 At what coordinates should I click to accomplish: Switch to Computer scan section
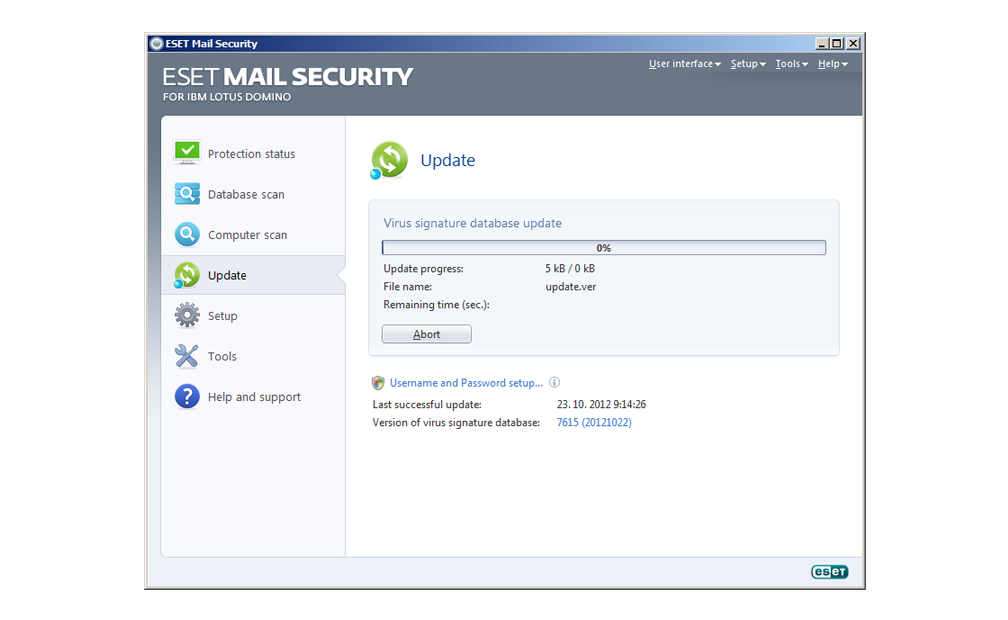pos(253,234)
